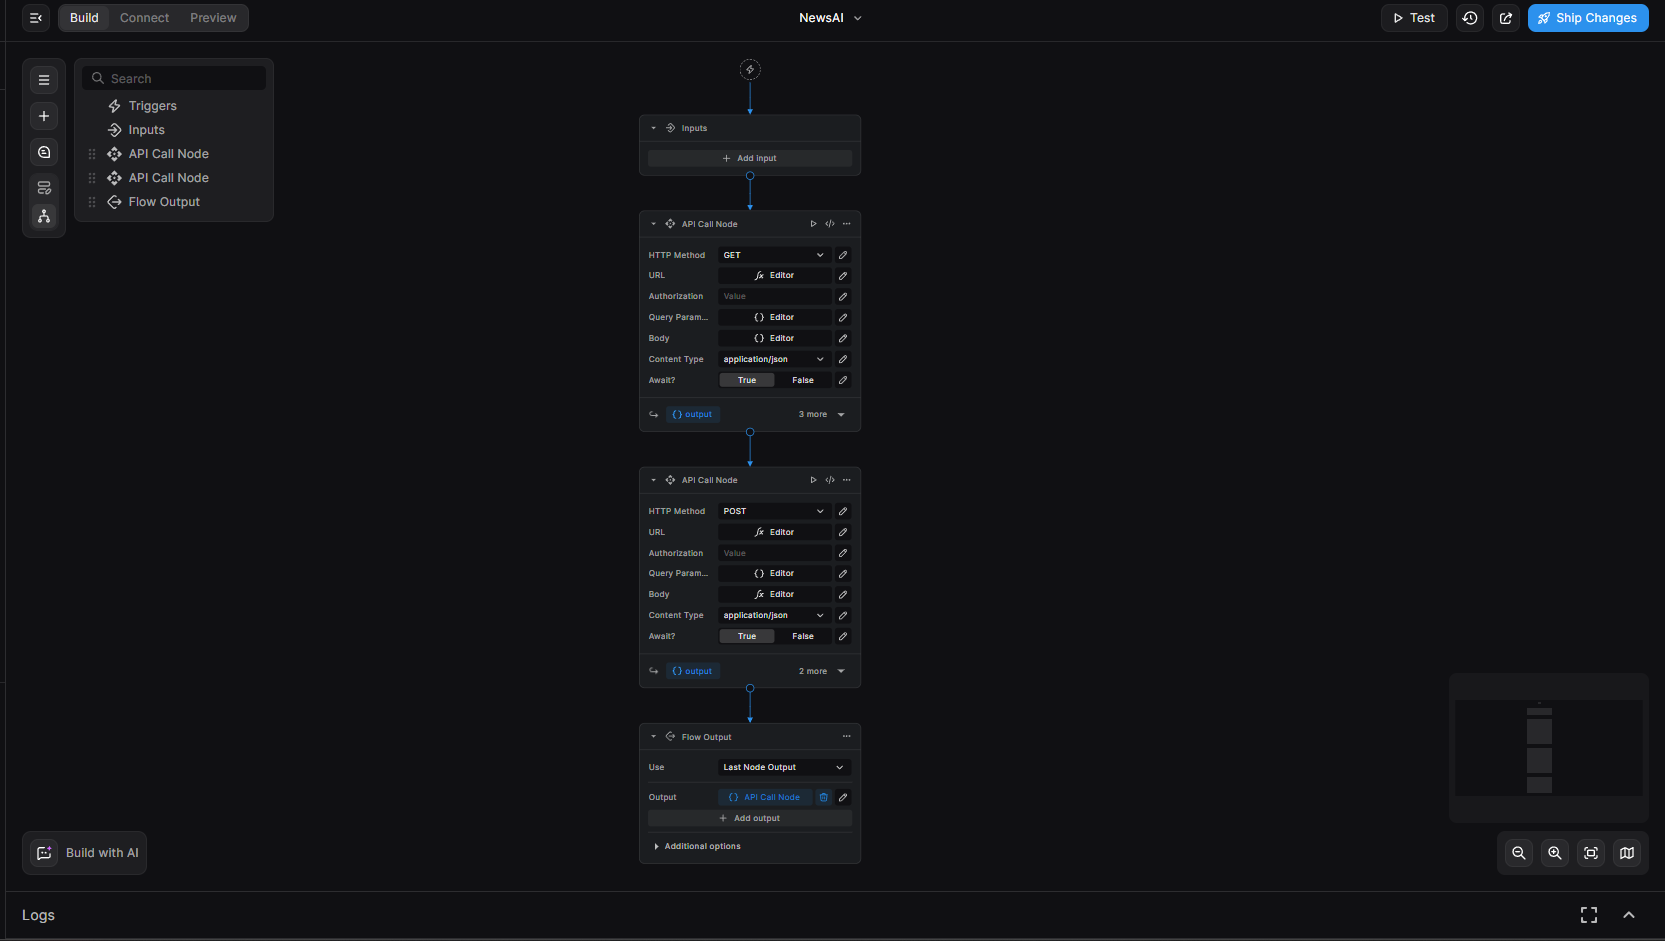Open Last Node Output dropdown
This screenshot has height=941, width=1665.
pos(783,767)
